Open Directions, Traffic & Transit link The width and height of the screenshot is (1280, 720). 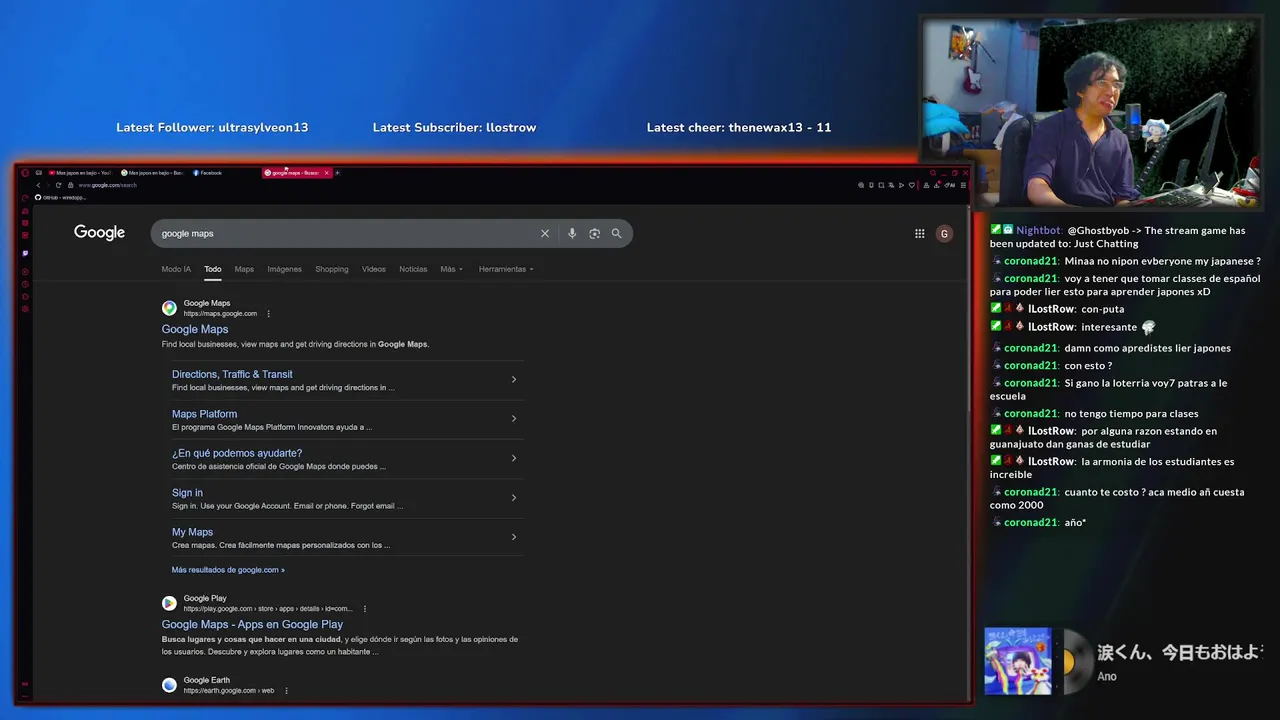232,374
